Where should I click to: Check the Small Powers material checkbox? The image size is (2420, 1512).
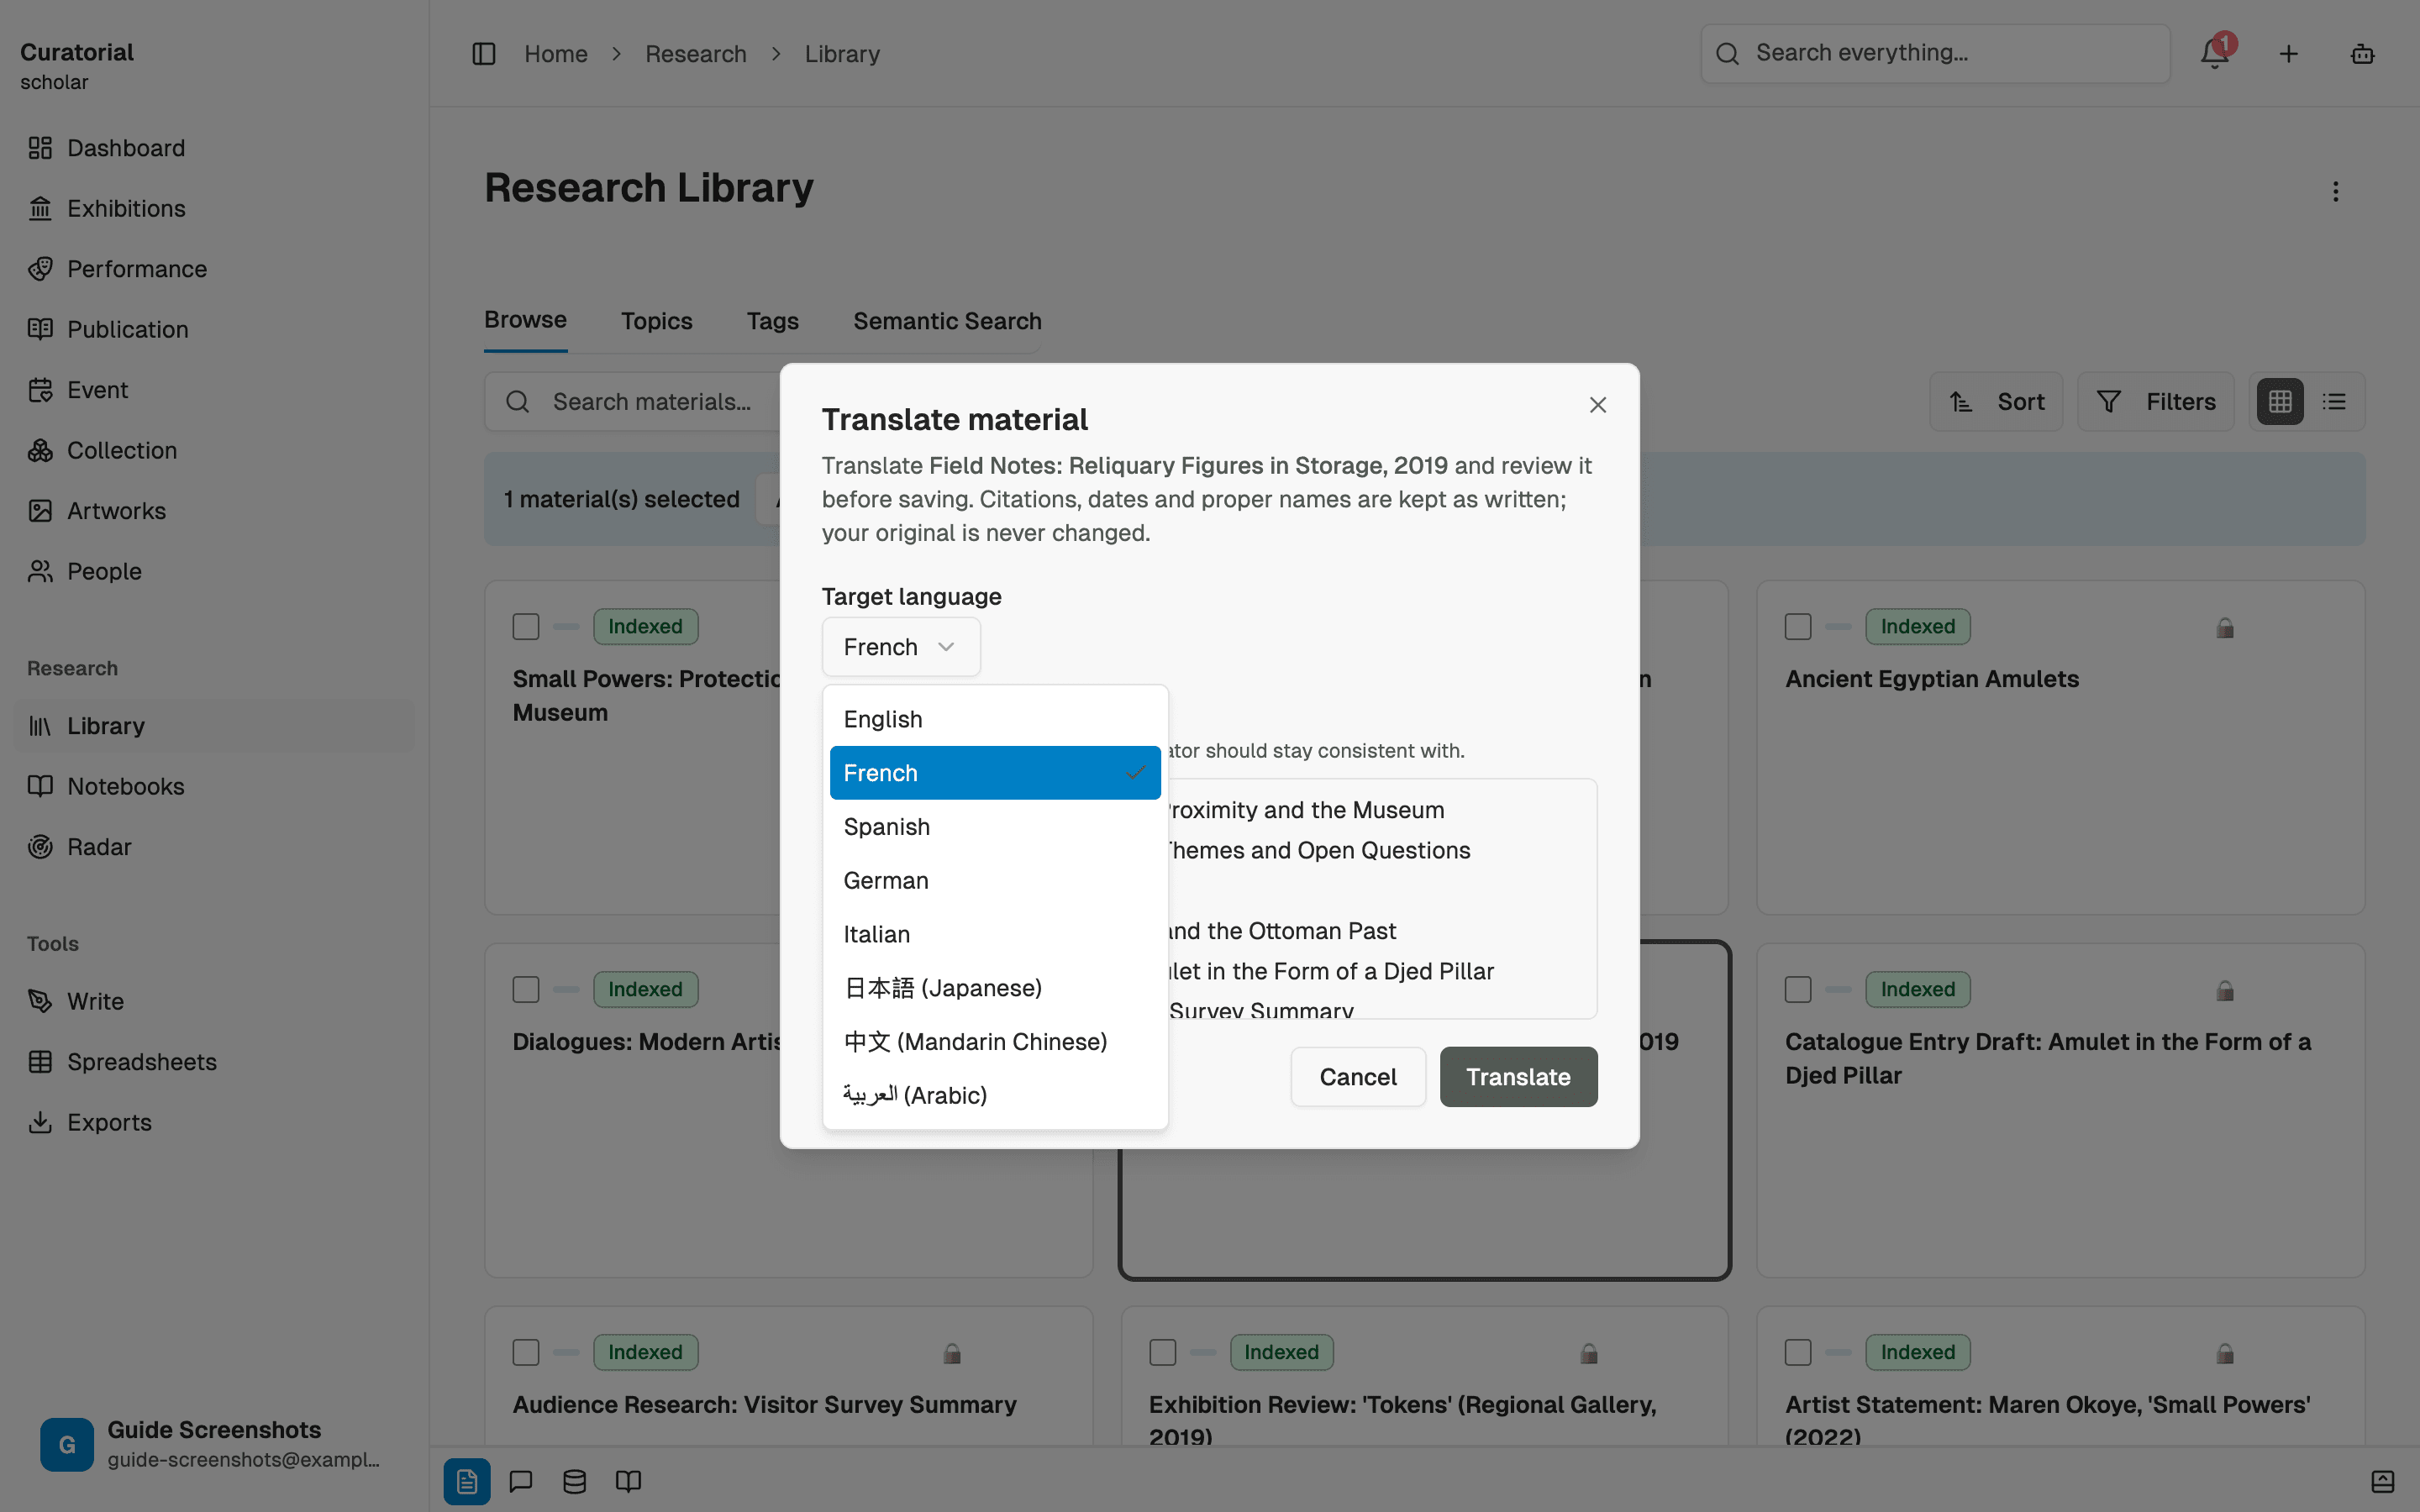pos(526,627)
